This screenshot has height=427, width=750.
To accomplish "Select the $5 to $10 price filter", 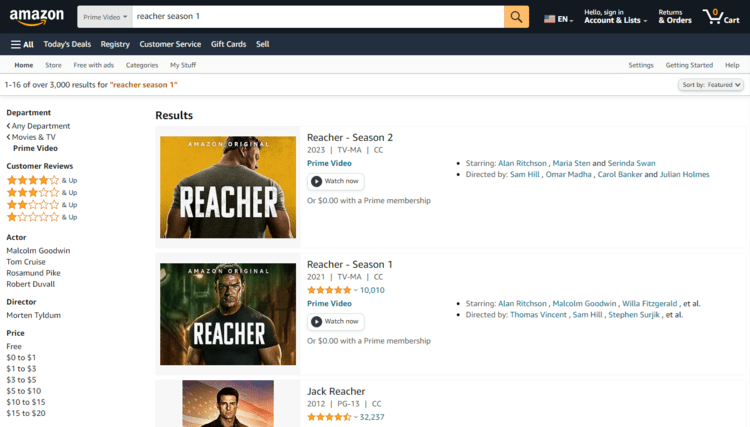I will pyautogui.click(x=24, y=391).
